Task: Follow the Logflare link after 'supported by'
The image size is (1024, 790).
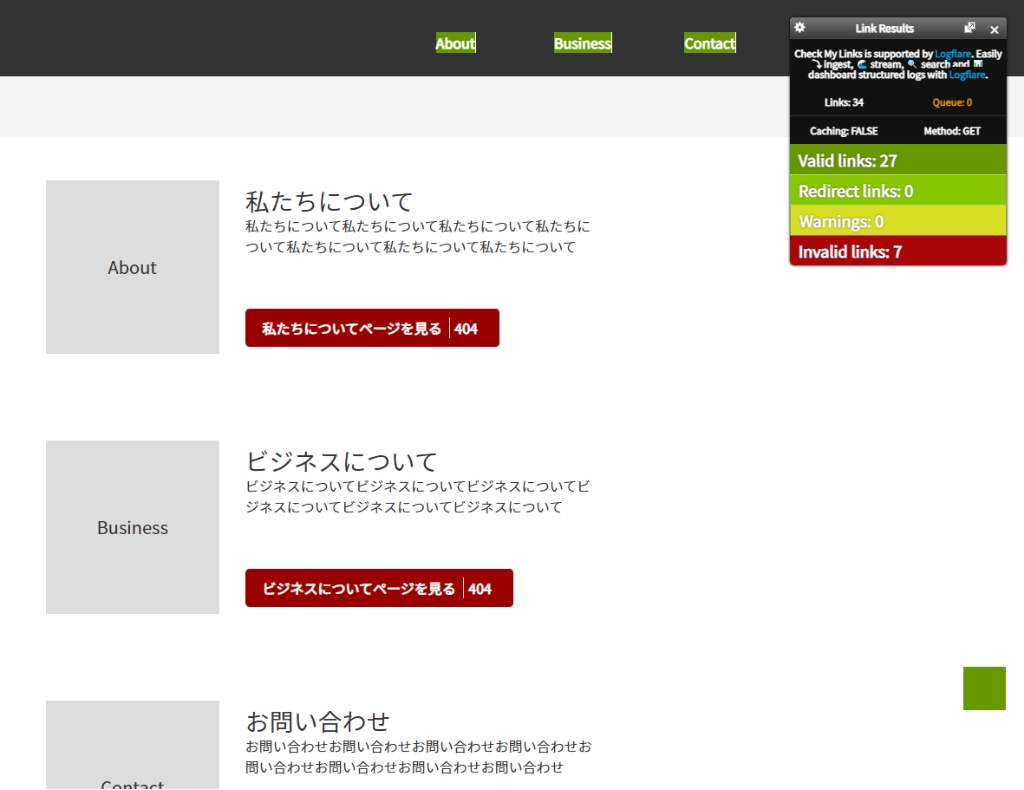Action: coord(953,54)
